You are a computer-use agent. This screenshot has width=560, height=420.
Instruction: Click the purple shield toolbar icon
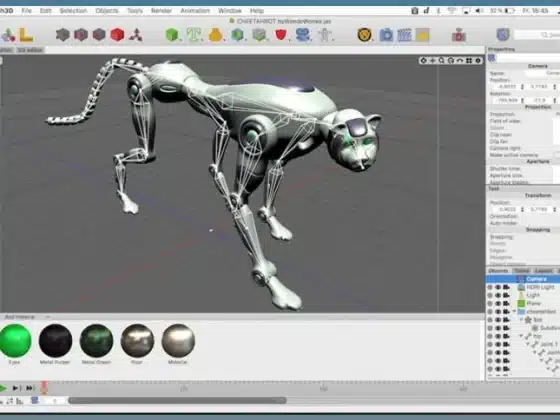(502, 35)
